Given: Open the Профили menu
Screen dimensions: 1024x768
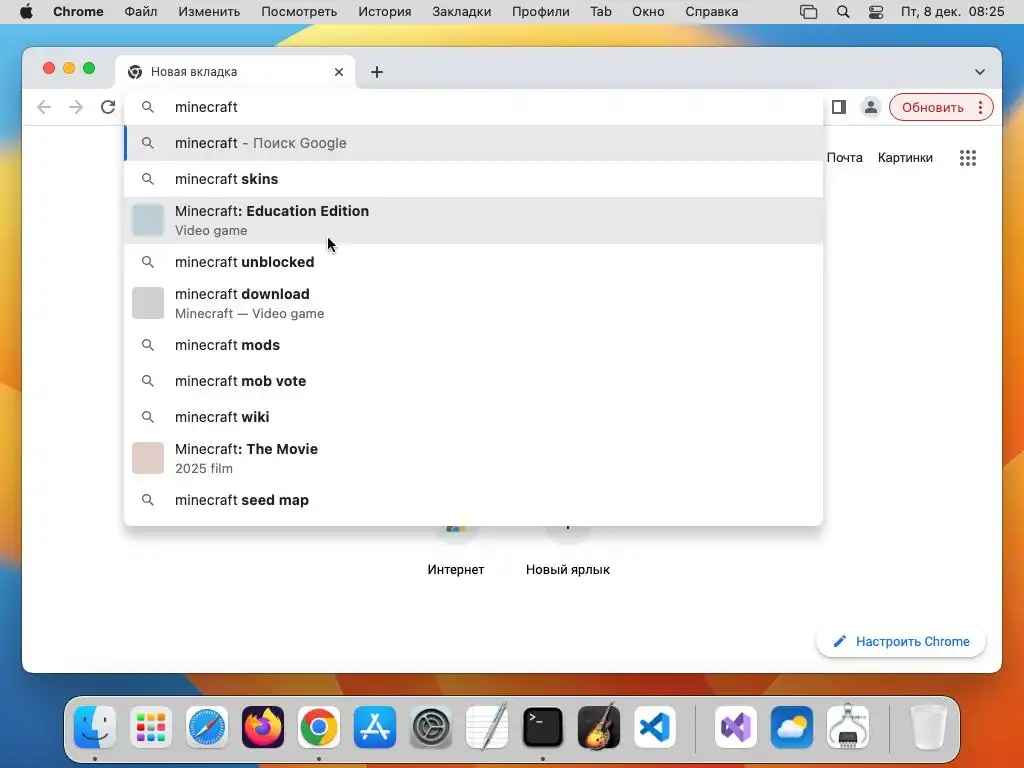Looking at the screenshot, I should [541, 12].
